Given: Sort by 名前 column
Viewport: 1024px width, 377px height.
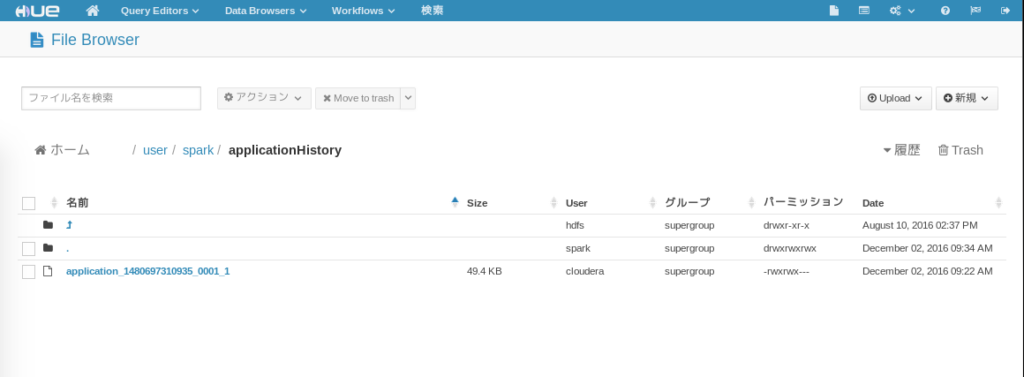Looking at the screenshot, I should pyautogui.click(x=77, y=203).
